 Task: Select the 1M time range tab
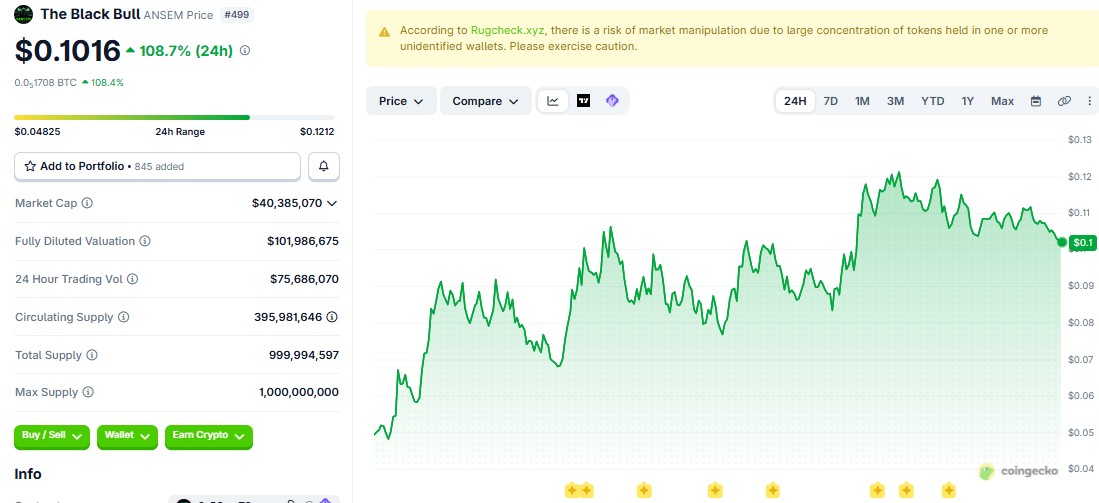pos(862,101)
